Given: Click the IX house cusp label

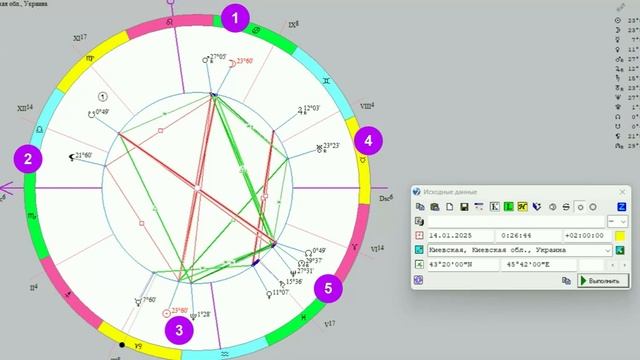Looking at the screenshot, I should click(293, 25).
